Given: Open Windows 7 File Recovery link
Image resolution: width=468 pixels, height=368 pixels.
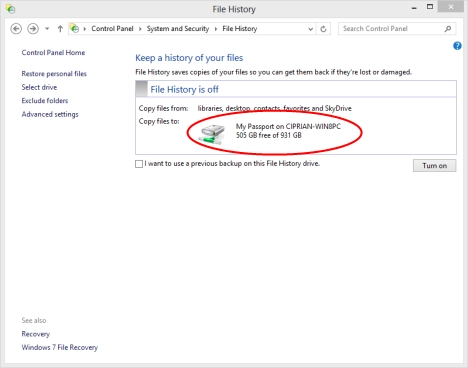Looking at the screenshot, I should [60, 347].
